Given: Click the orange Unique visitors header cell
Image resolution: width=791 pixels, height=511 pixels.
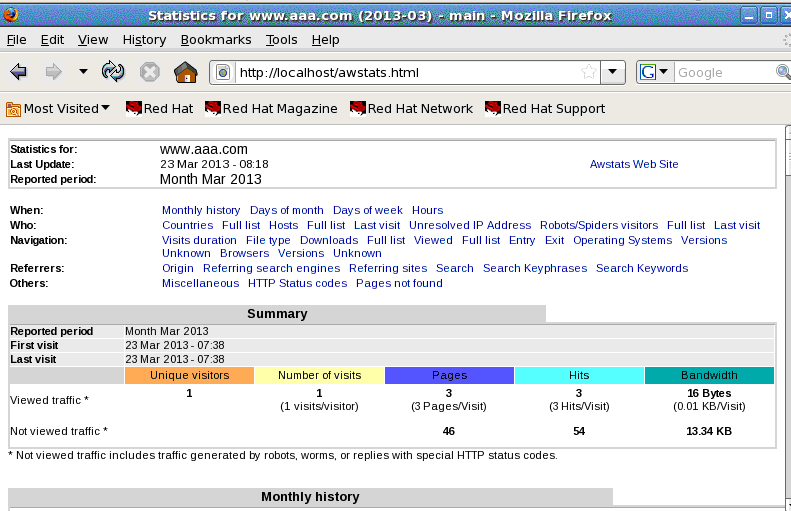Looking at the screenshot, I should tap(189, 375).
